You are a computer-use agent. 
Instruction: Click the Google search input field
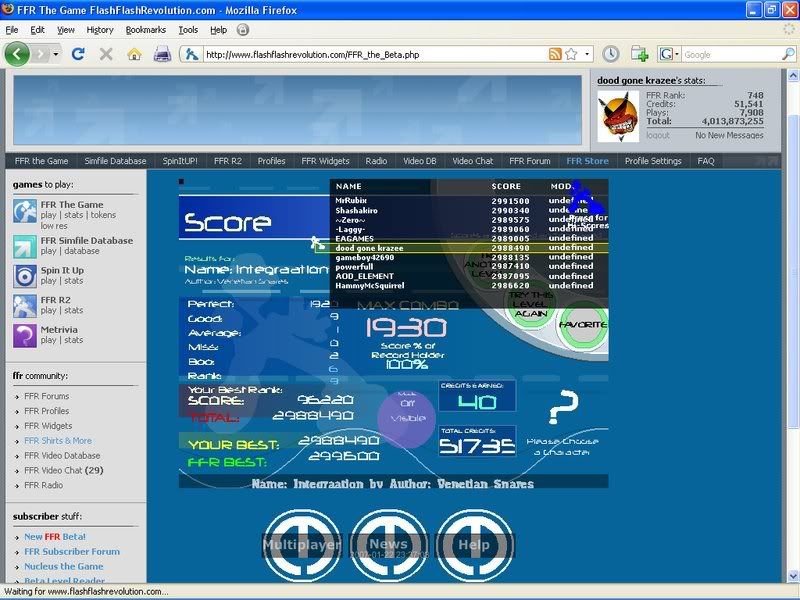725,54
